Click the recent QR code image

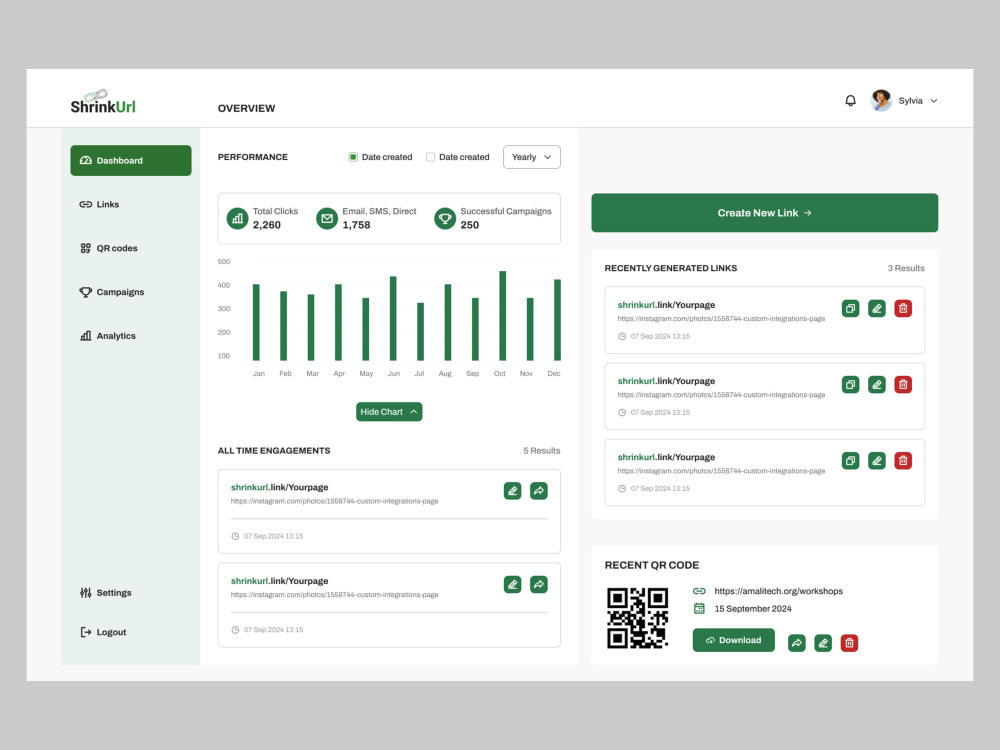pos(637,618)
